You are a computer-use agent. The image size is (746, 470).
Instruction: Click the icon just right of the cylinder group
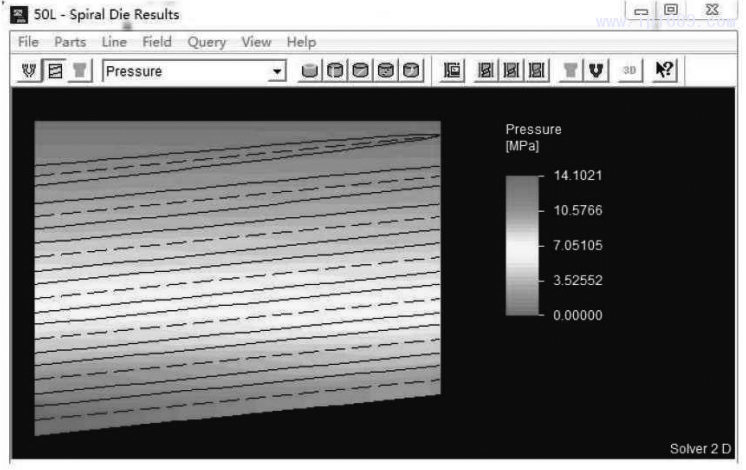pyautogui.click(x=452, y=71)
